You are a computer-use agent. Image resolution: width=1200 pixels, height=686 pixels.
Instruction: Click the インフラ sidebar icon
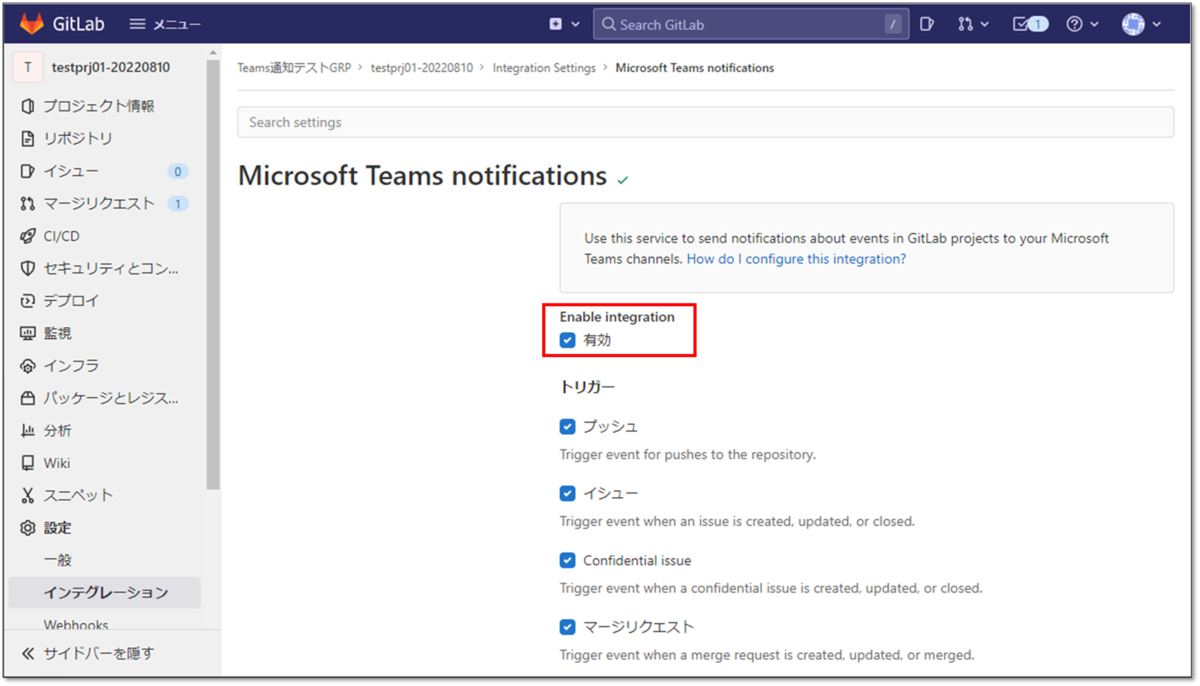27,366
